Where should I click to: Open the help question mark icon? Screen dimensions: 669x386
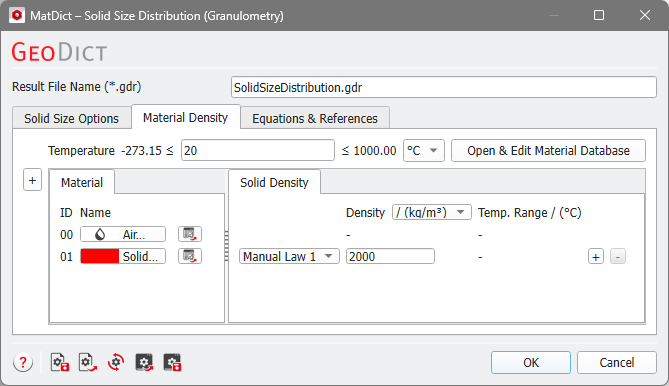[23, 363]
